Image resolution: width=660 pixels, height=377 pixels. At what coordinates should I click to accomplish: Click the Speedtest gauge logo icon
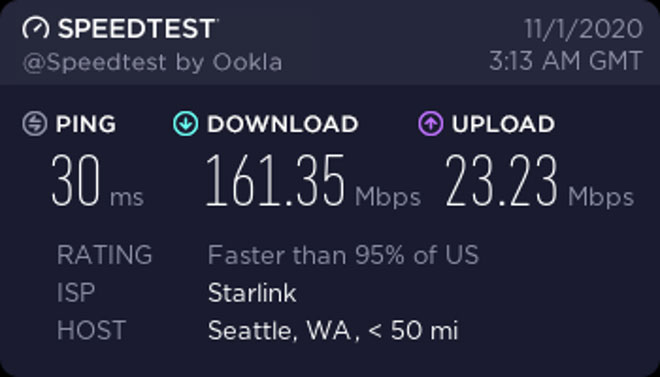pyautogui.click(x=36, y=28)
